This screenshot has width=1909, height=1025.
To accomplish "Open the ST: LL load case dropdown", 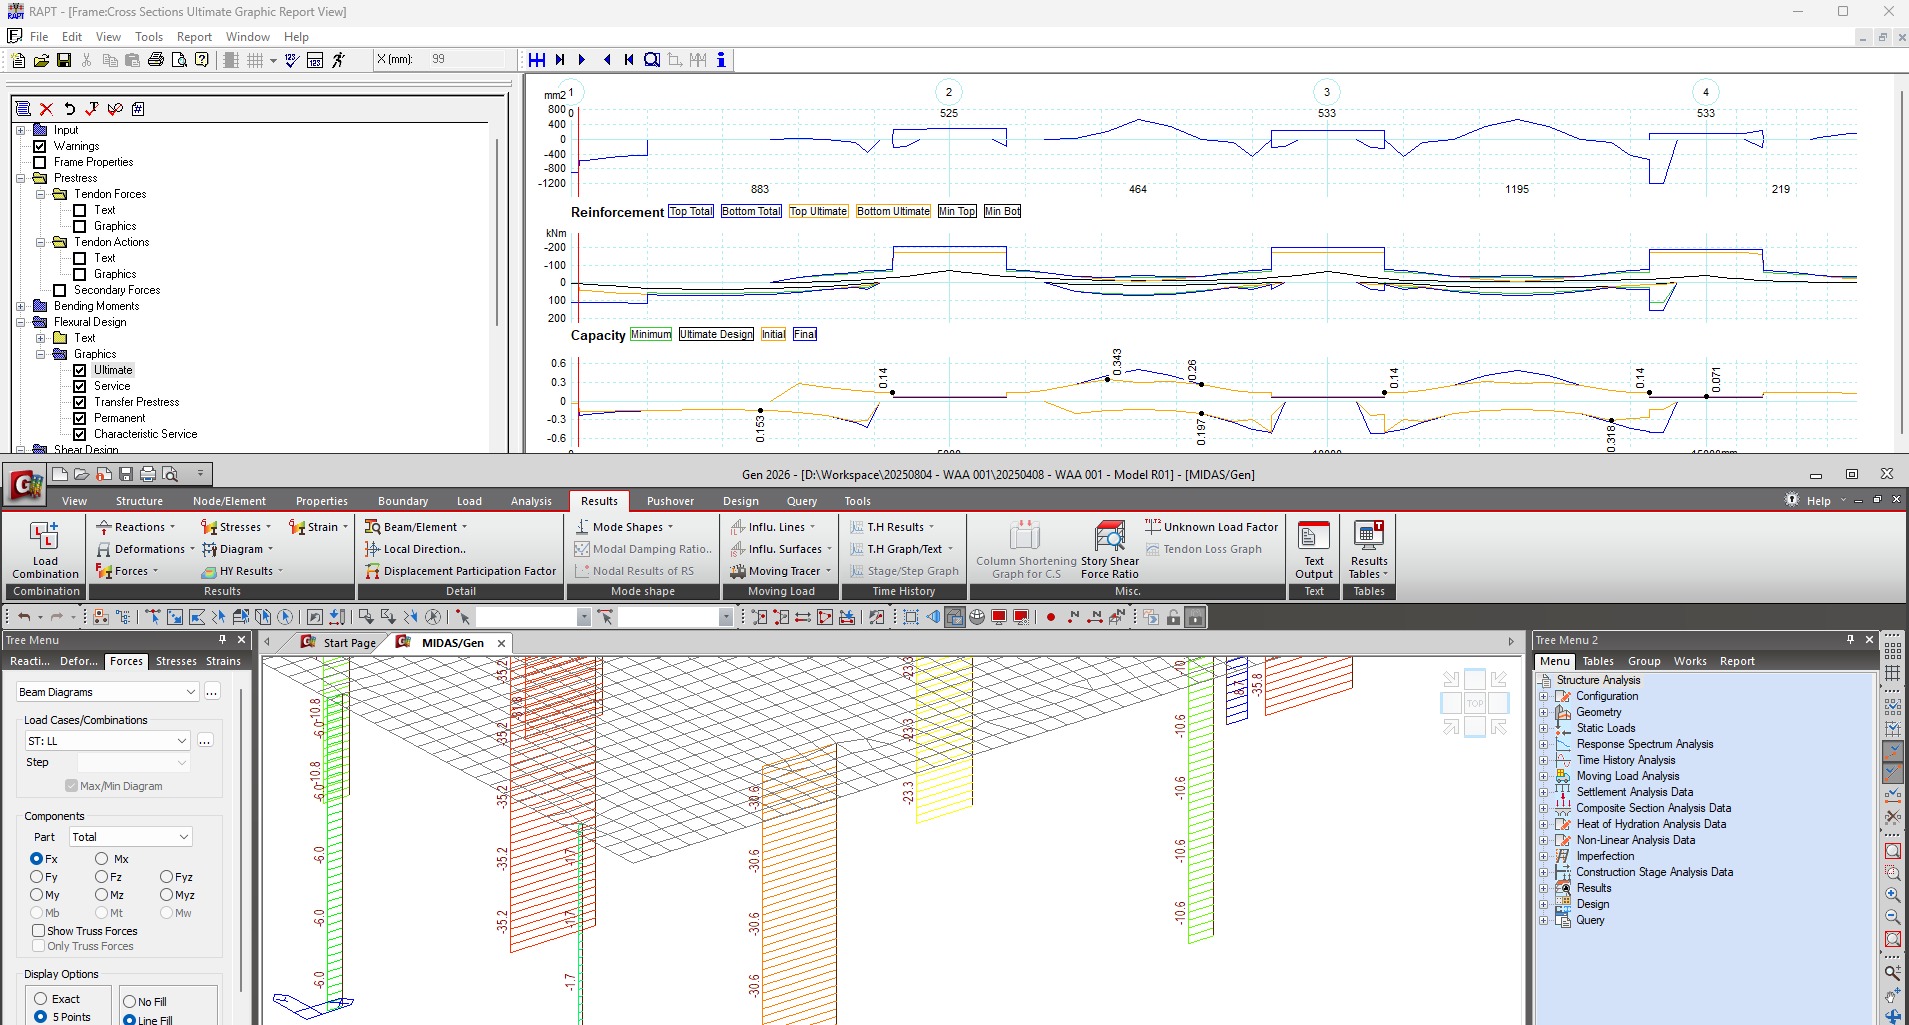I will [x=106, y=741].
